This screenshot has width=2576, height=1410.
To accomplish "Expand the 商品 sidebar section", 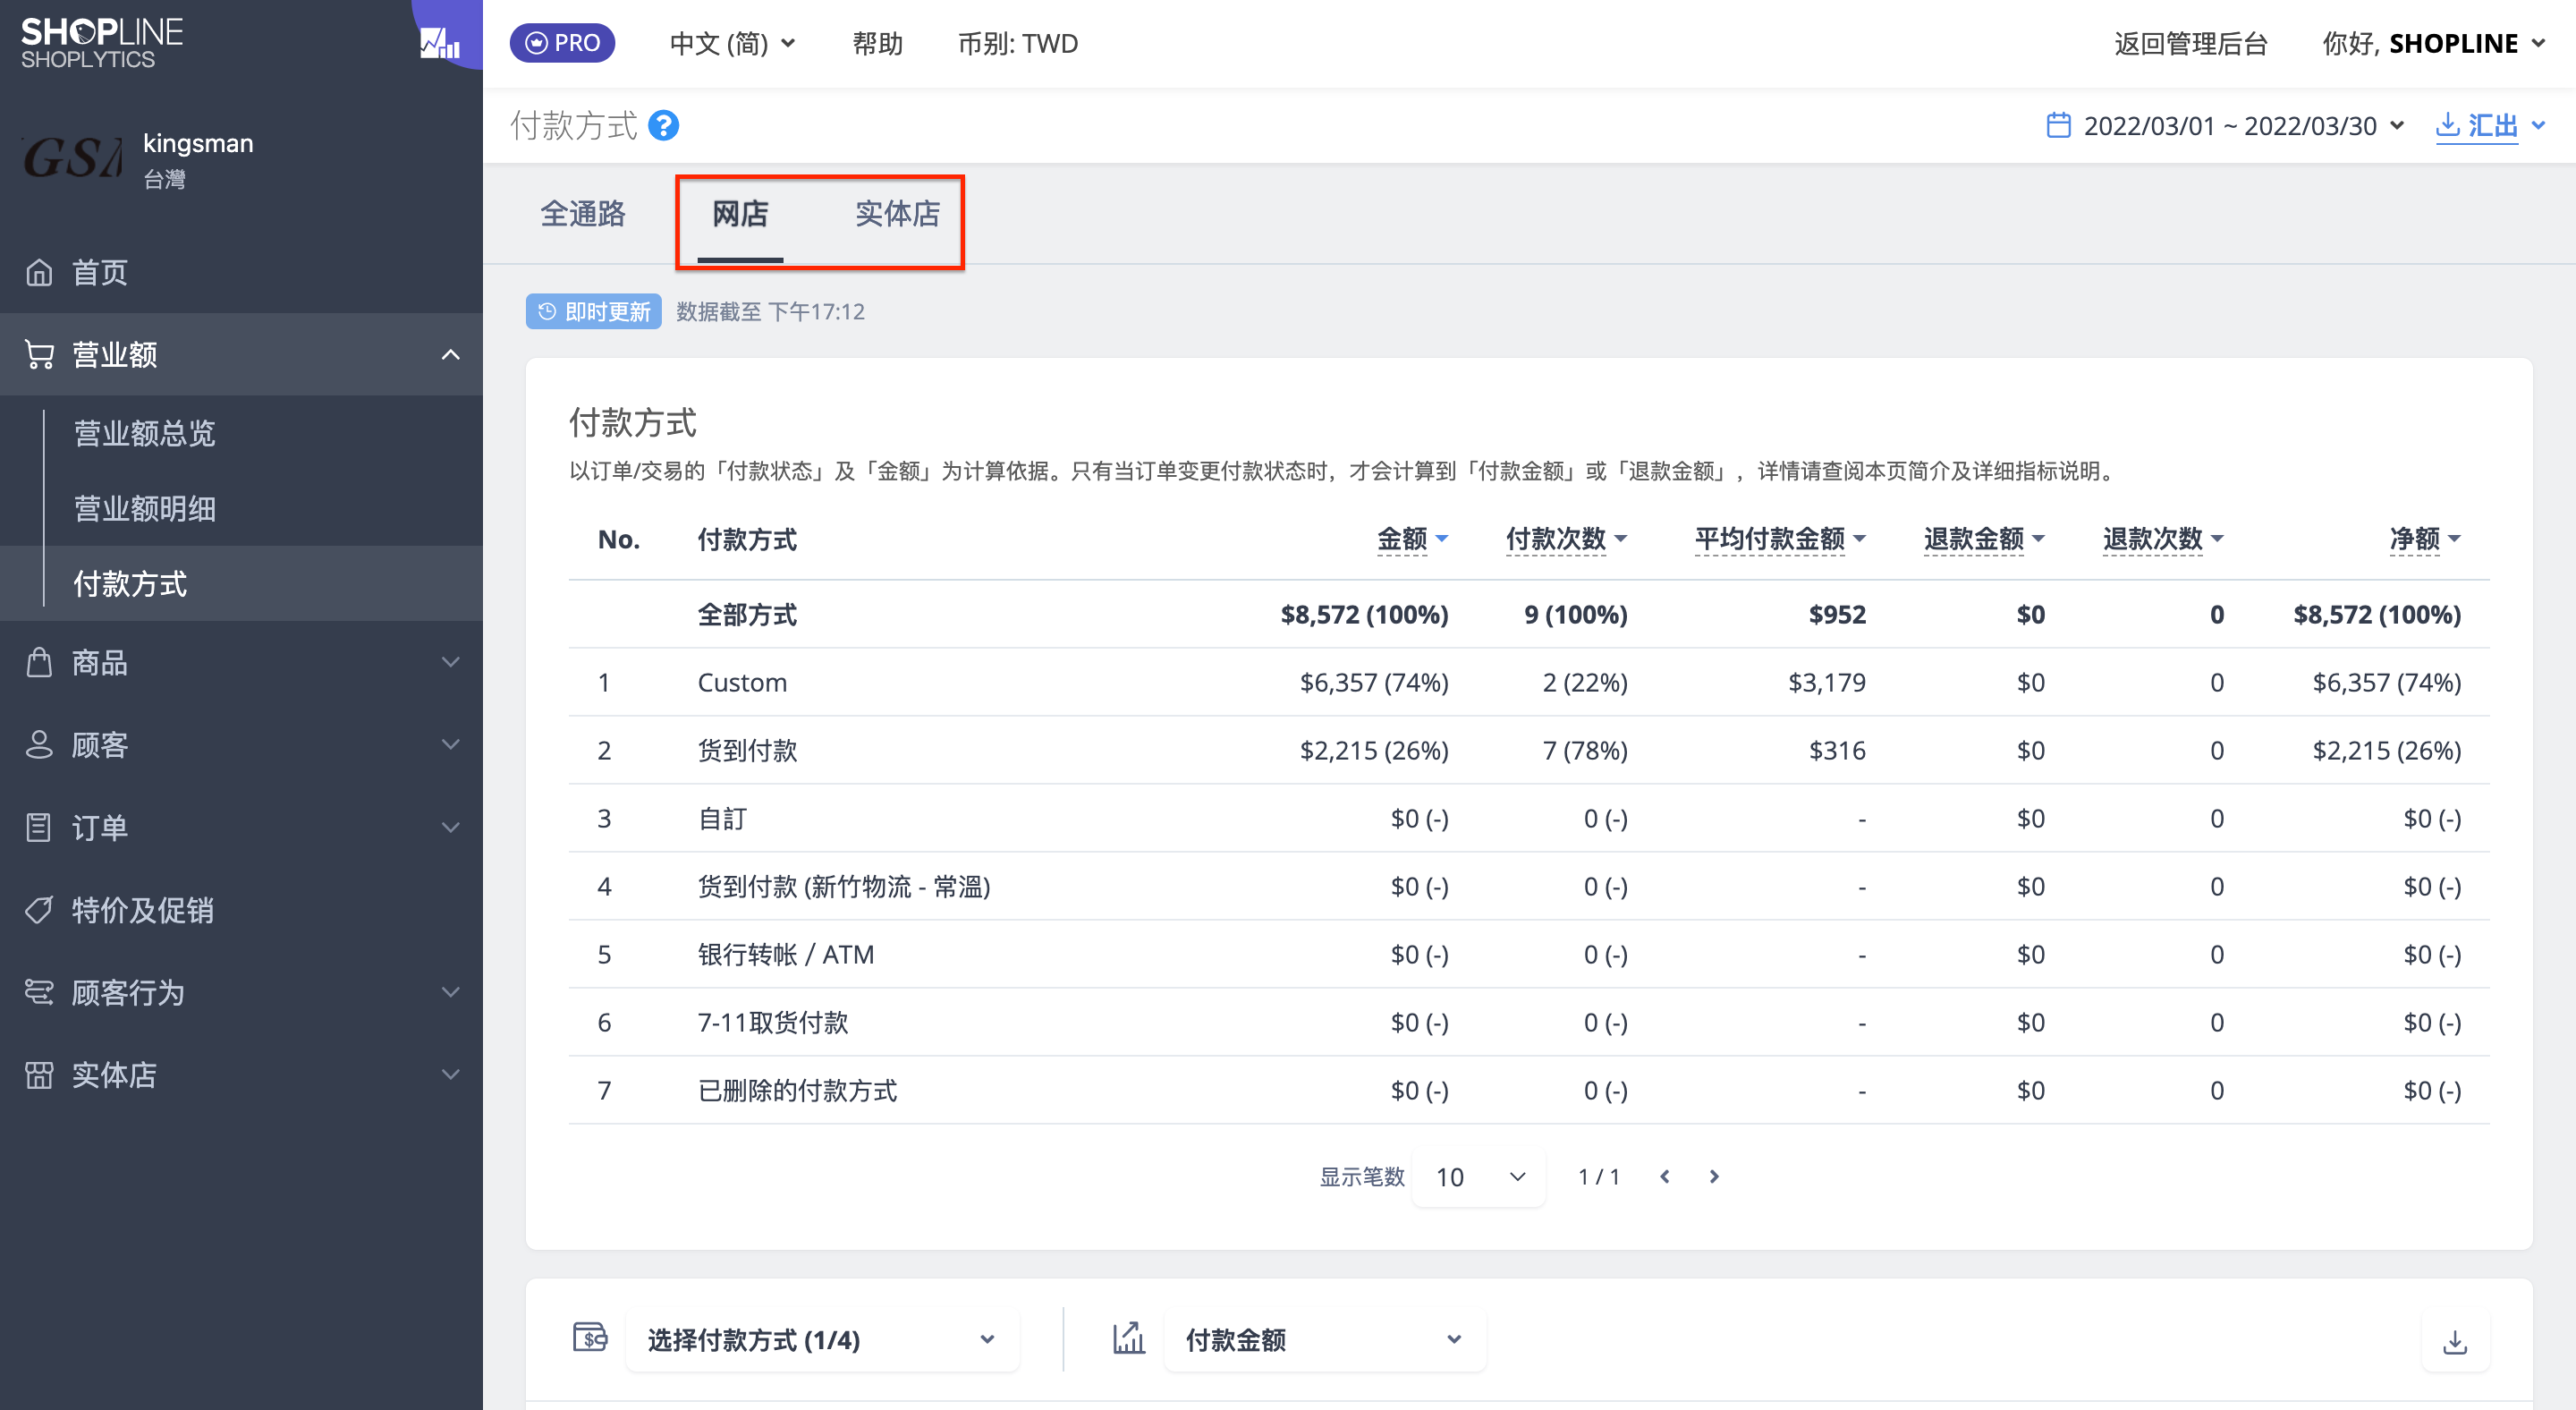I will [x=241, y=662].
